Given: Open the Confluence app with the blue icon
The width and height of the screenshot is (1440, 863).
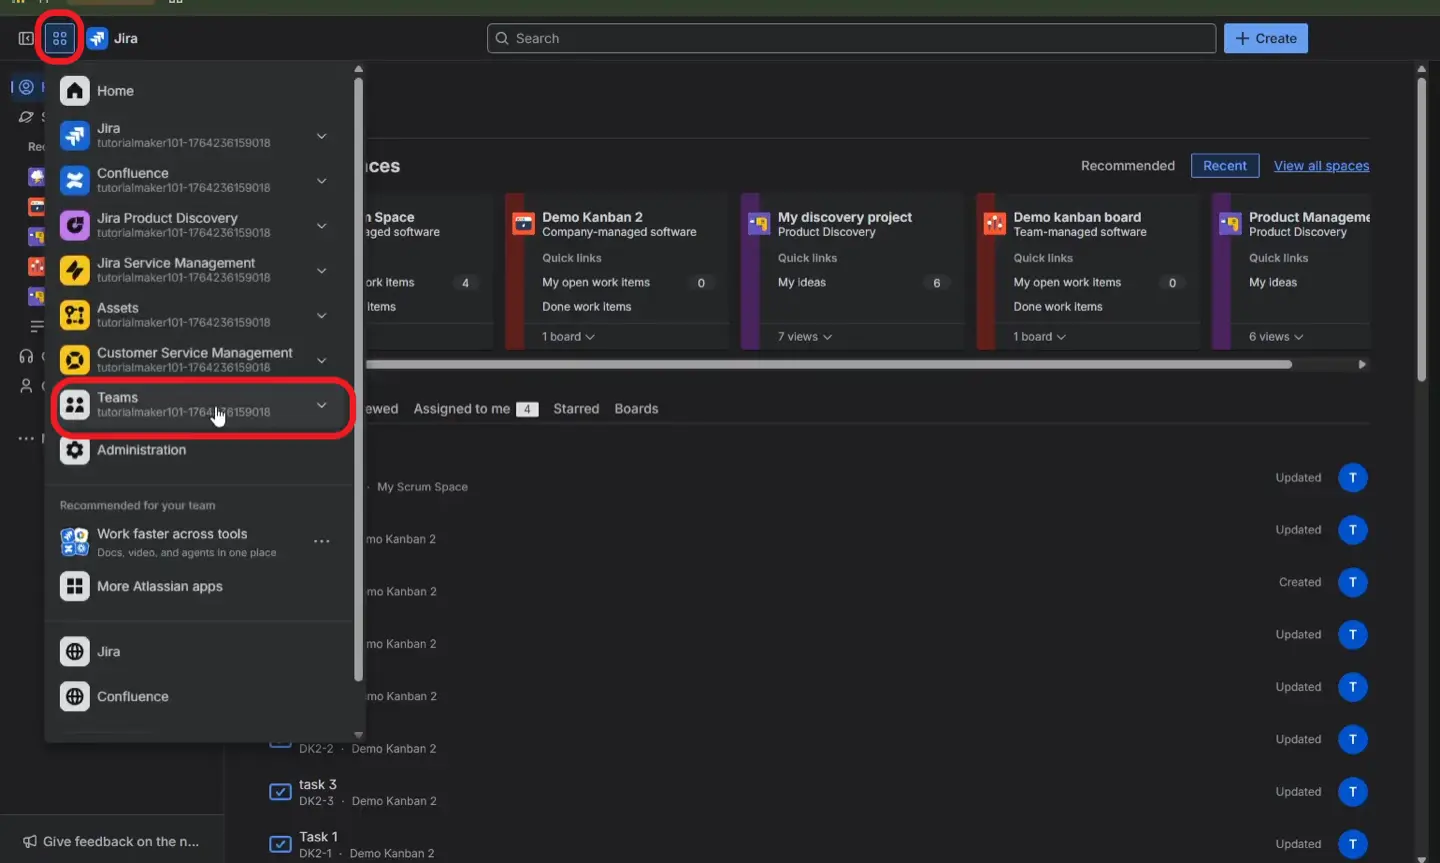Looking at the screenshot, I should pyautogui.click(x=75, y=180).
